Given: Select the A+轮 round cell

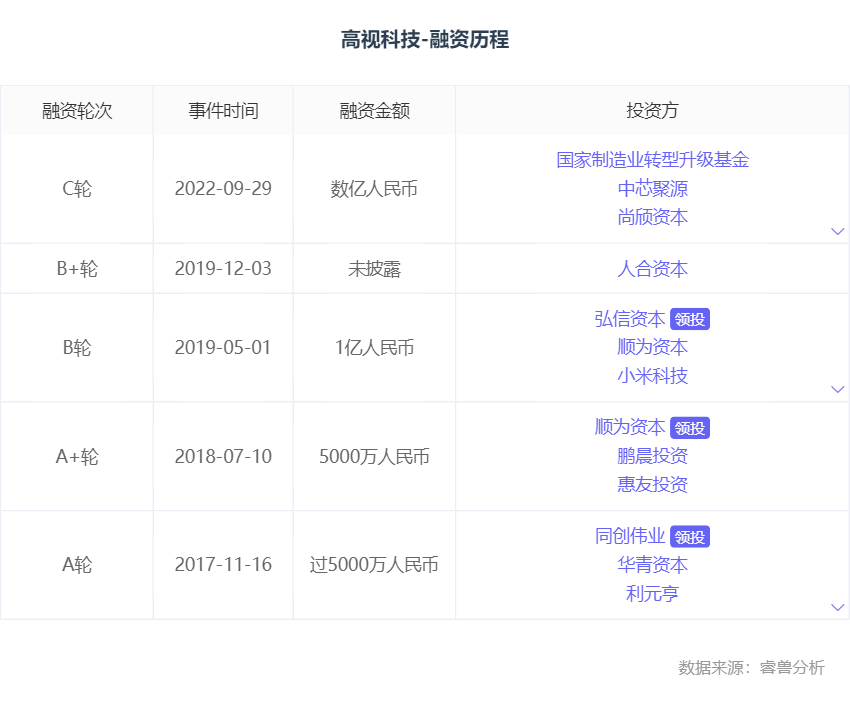Looking at the screenshot, I should click(x=77, y=456).
